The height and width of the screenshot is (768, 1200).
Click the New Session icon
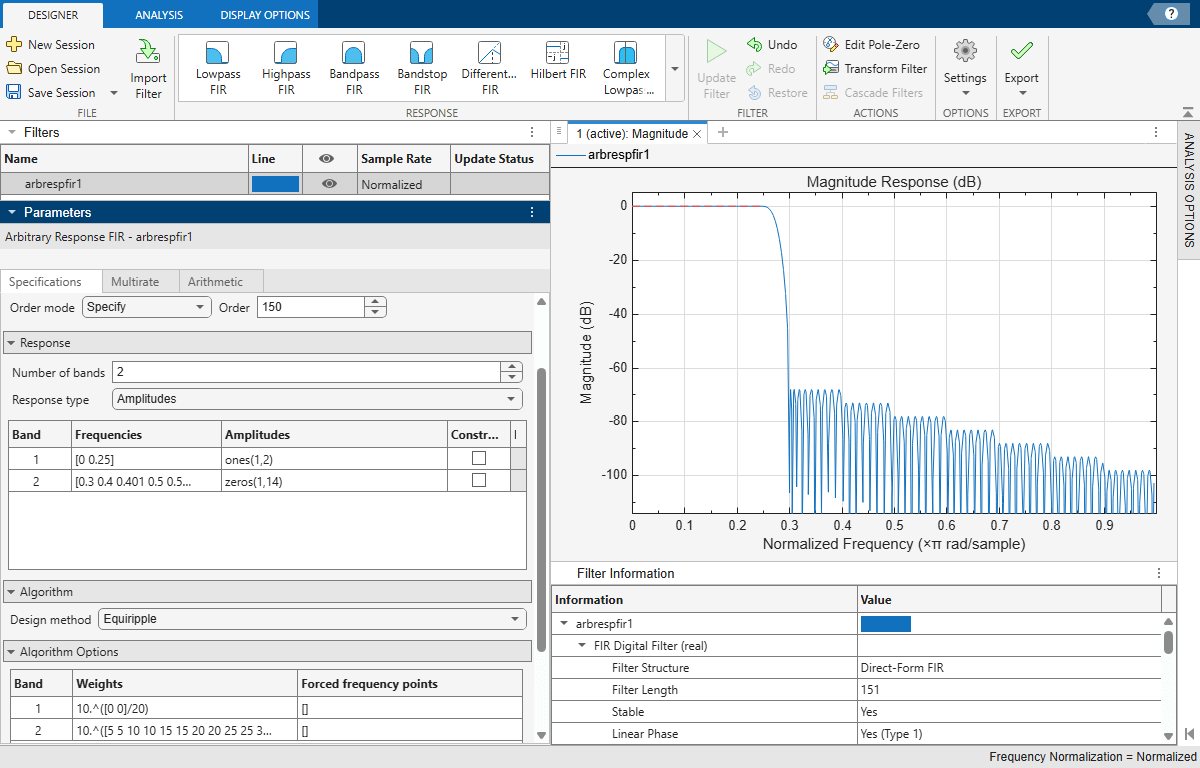coord(14,45)
